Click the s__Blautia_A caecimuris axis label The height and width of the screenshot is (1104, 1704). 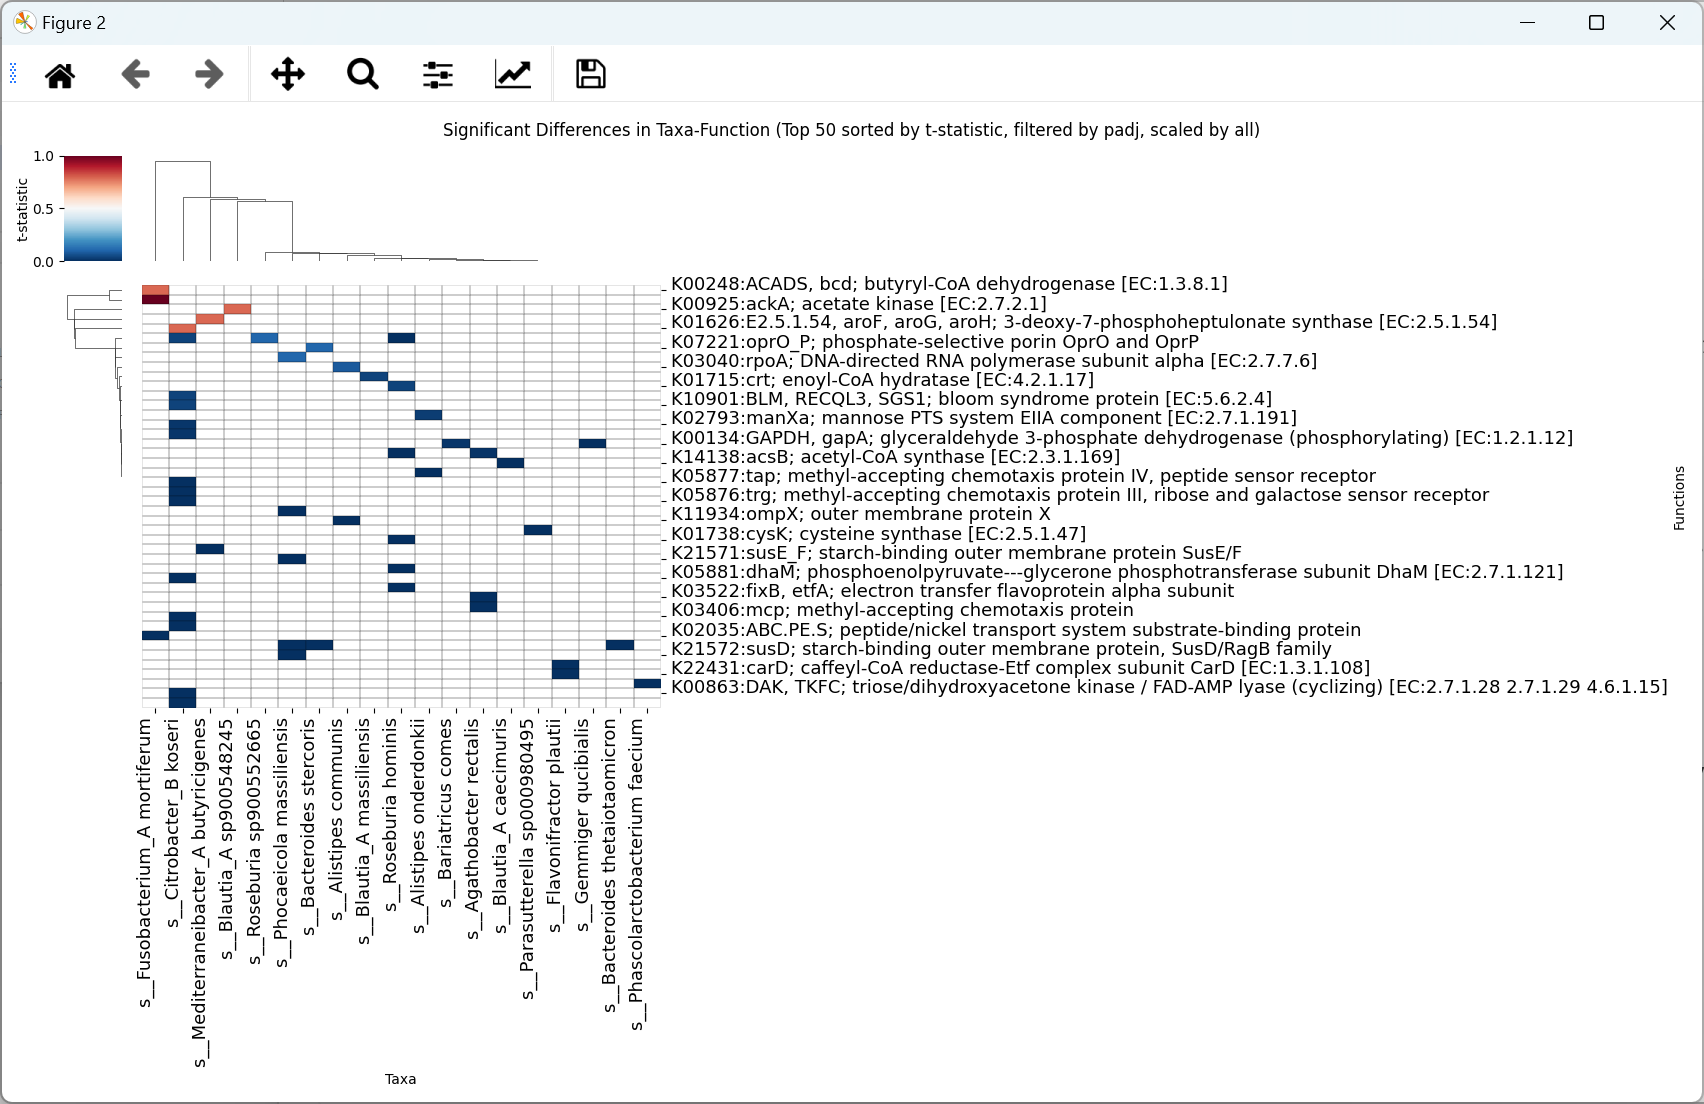click(x=500, y=826)
